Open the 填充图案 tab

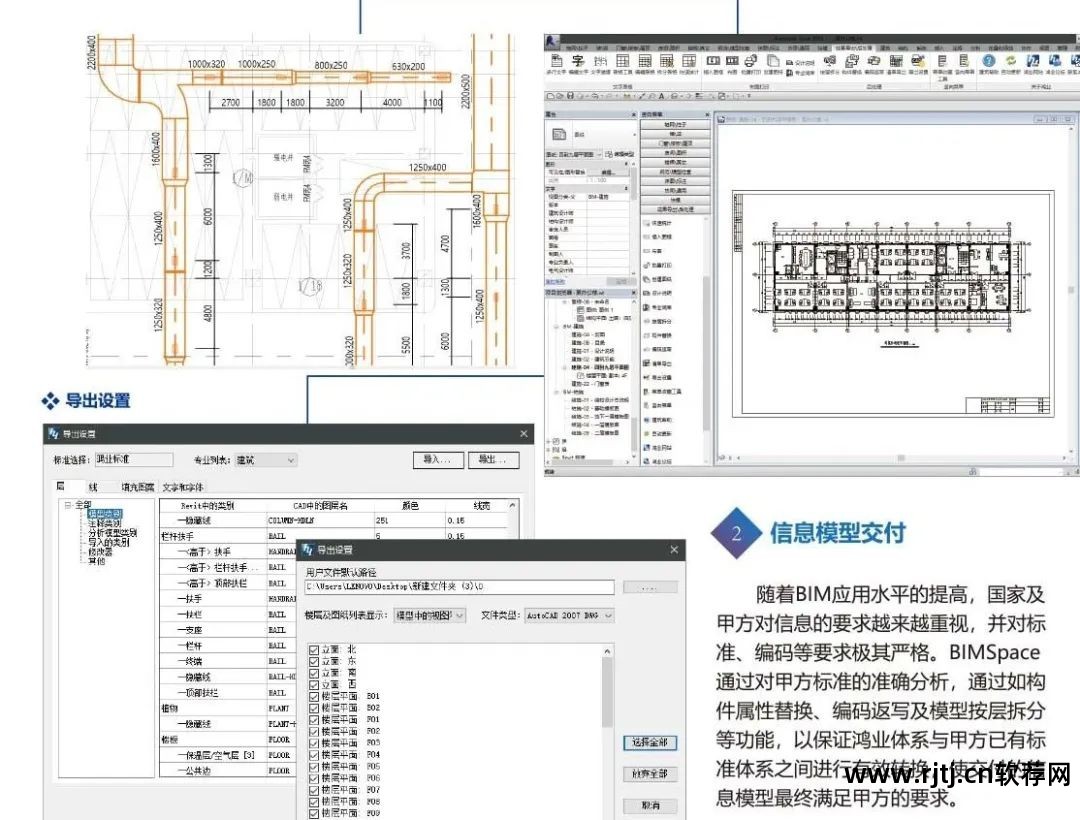point(138,487)
